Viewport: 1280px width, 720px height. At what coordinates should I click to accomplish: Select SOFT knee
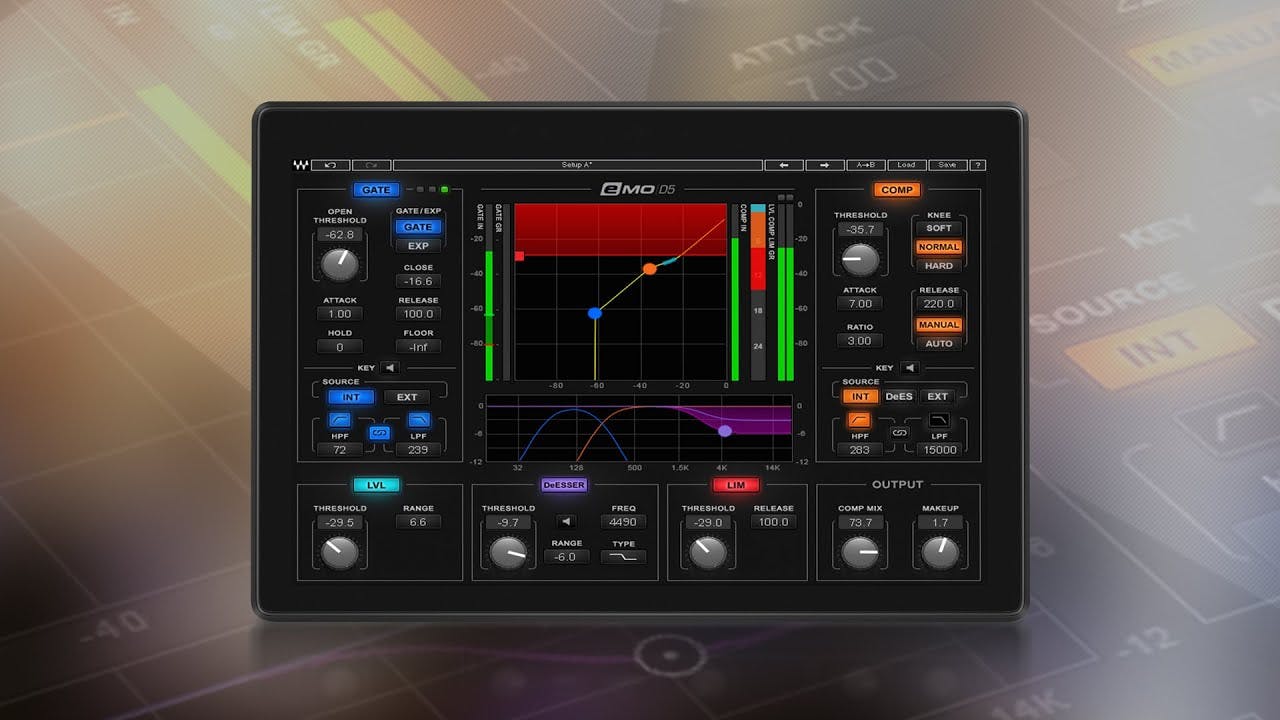click(x=939, y=228)
